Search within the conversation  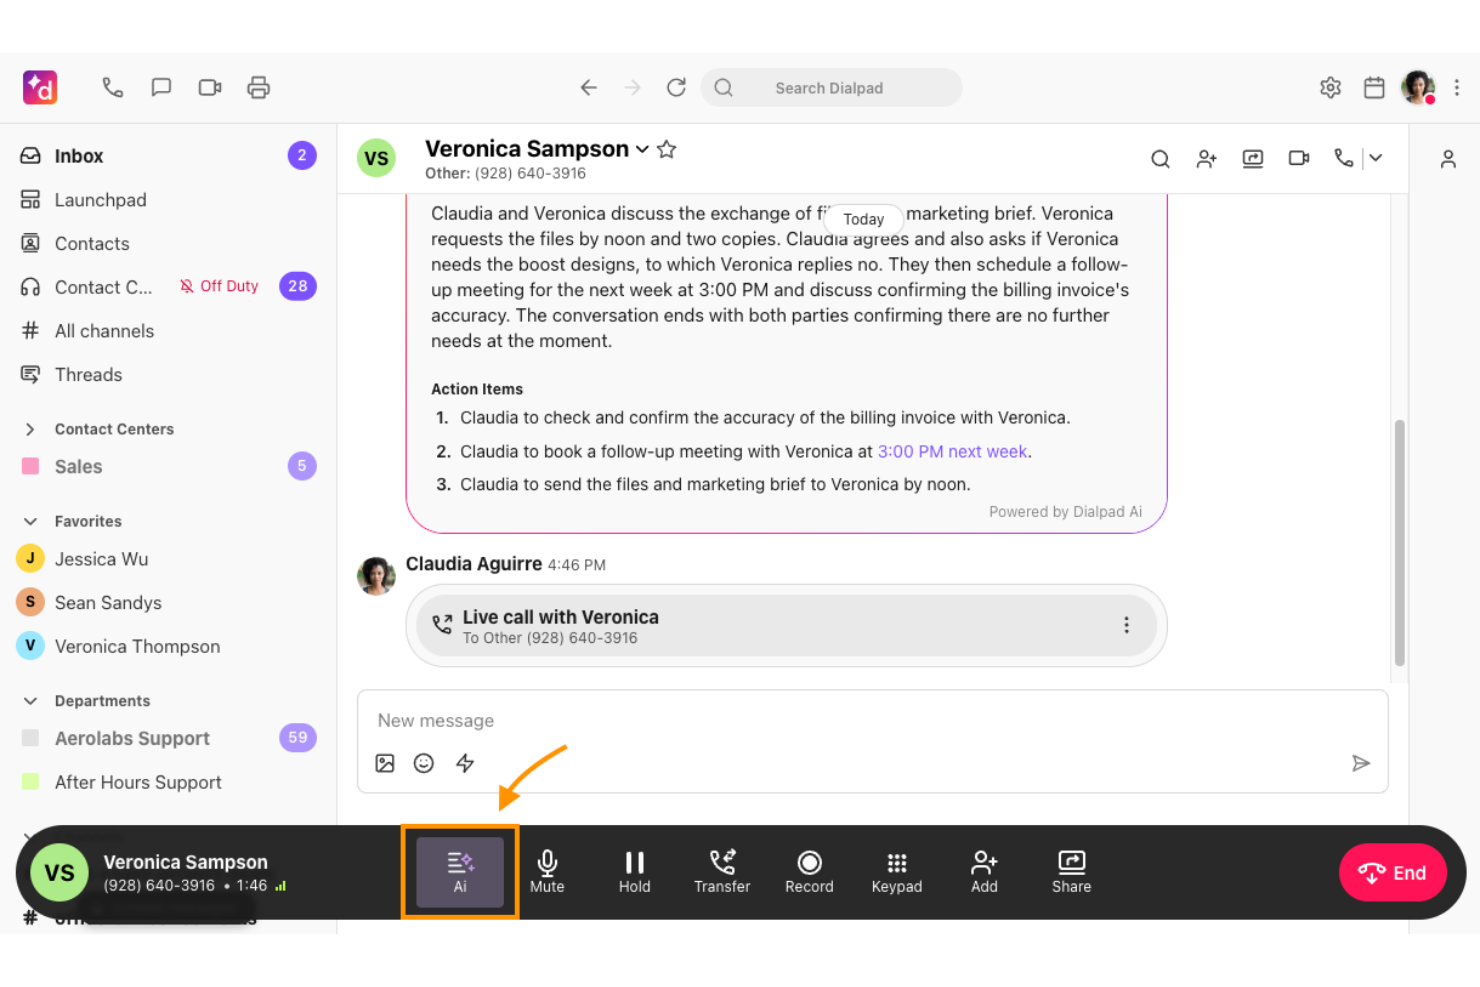click(x=1160, y=159)
